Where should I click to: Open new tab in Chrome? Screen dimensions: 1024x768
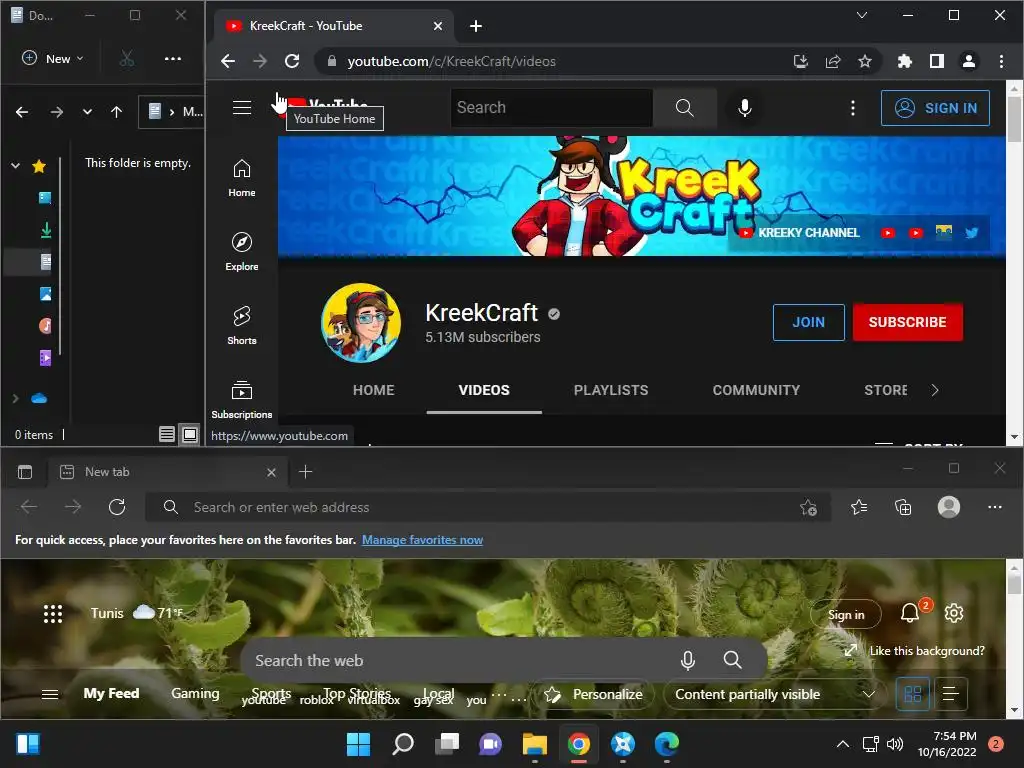[x=476, y=26]
